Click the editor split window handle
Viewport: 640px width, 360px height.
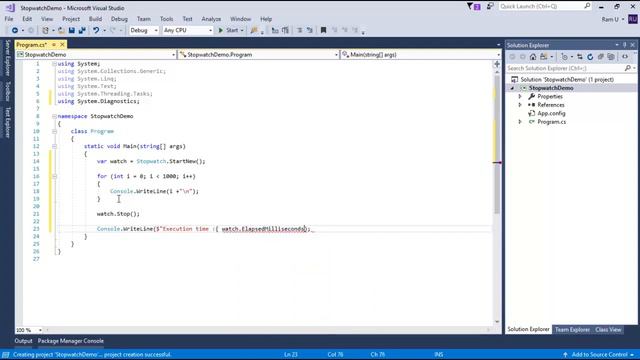coord(497,64)
